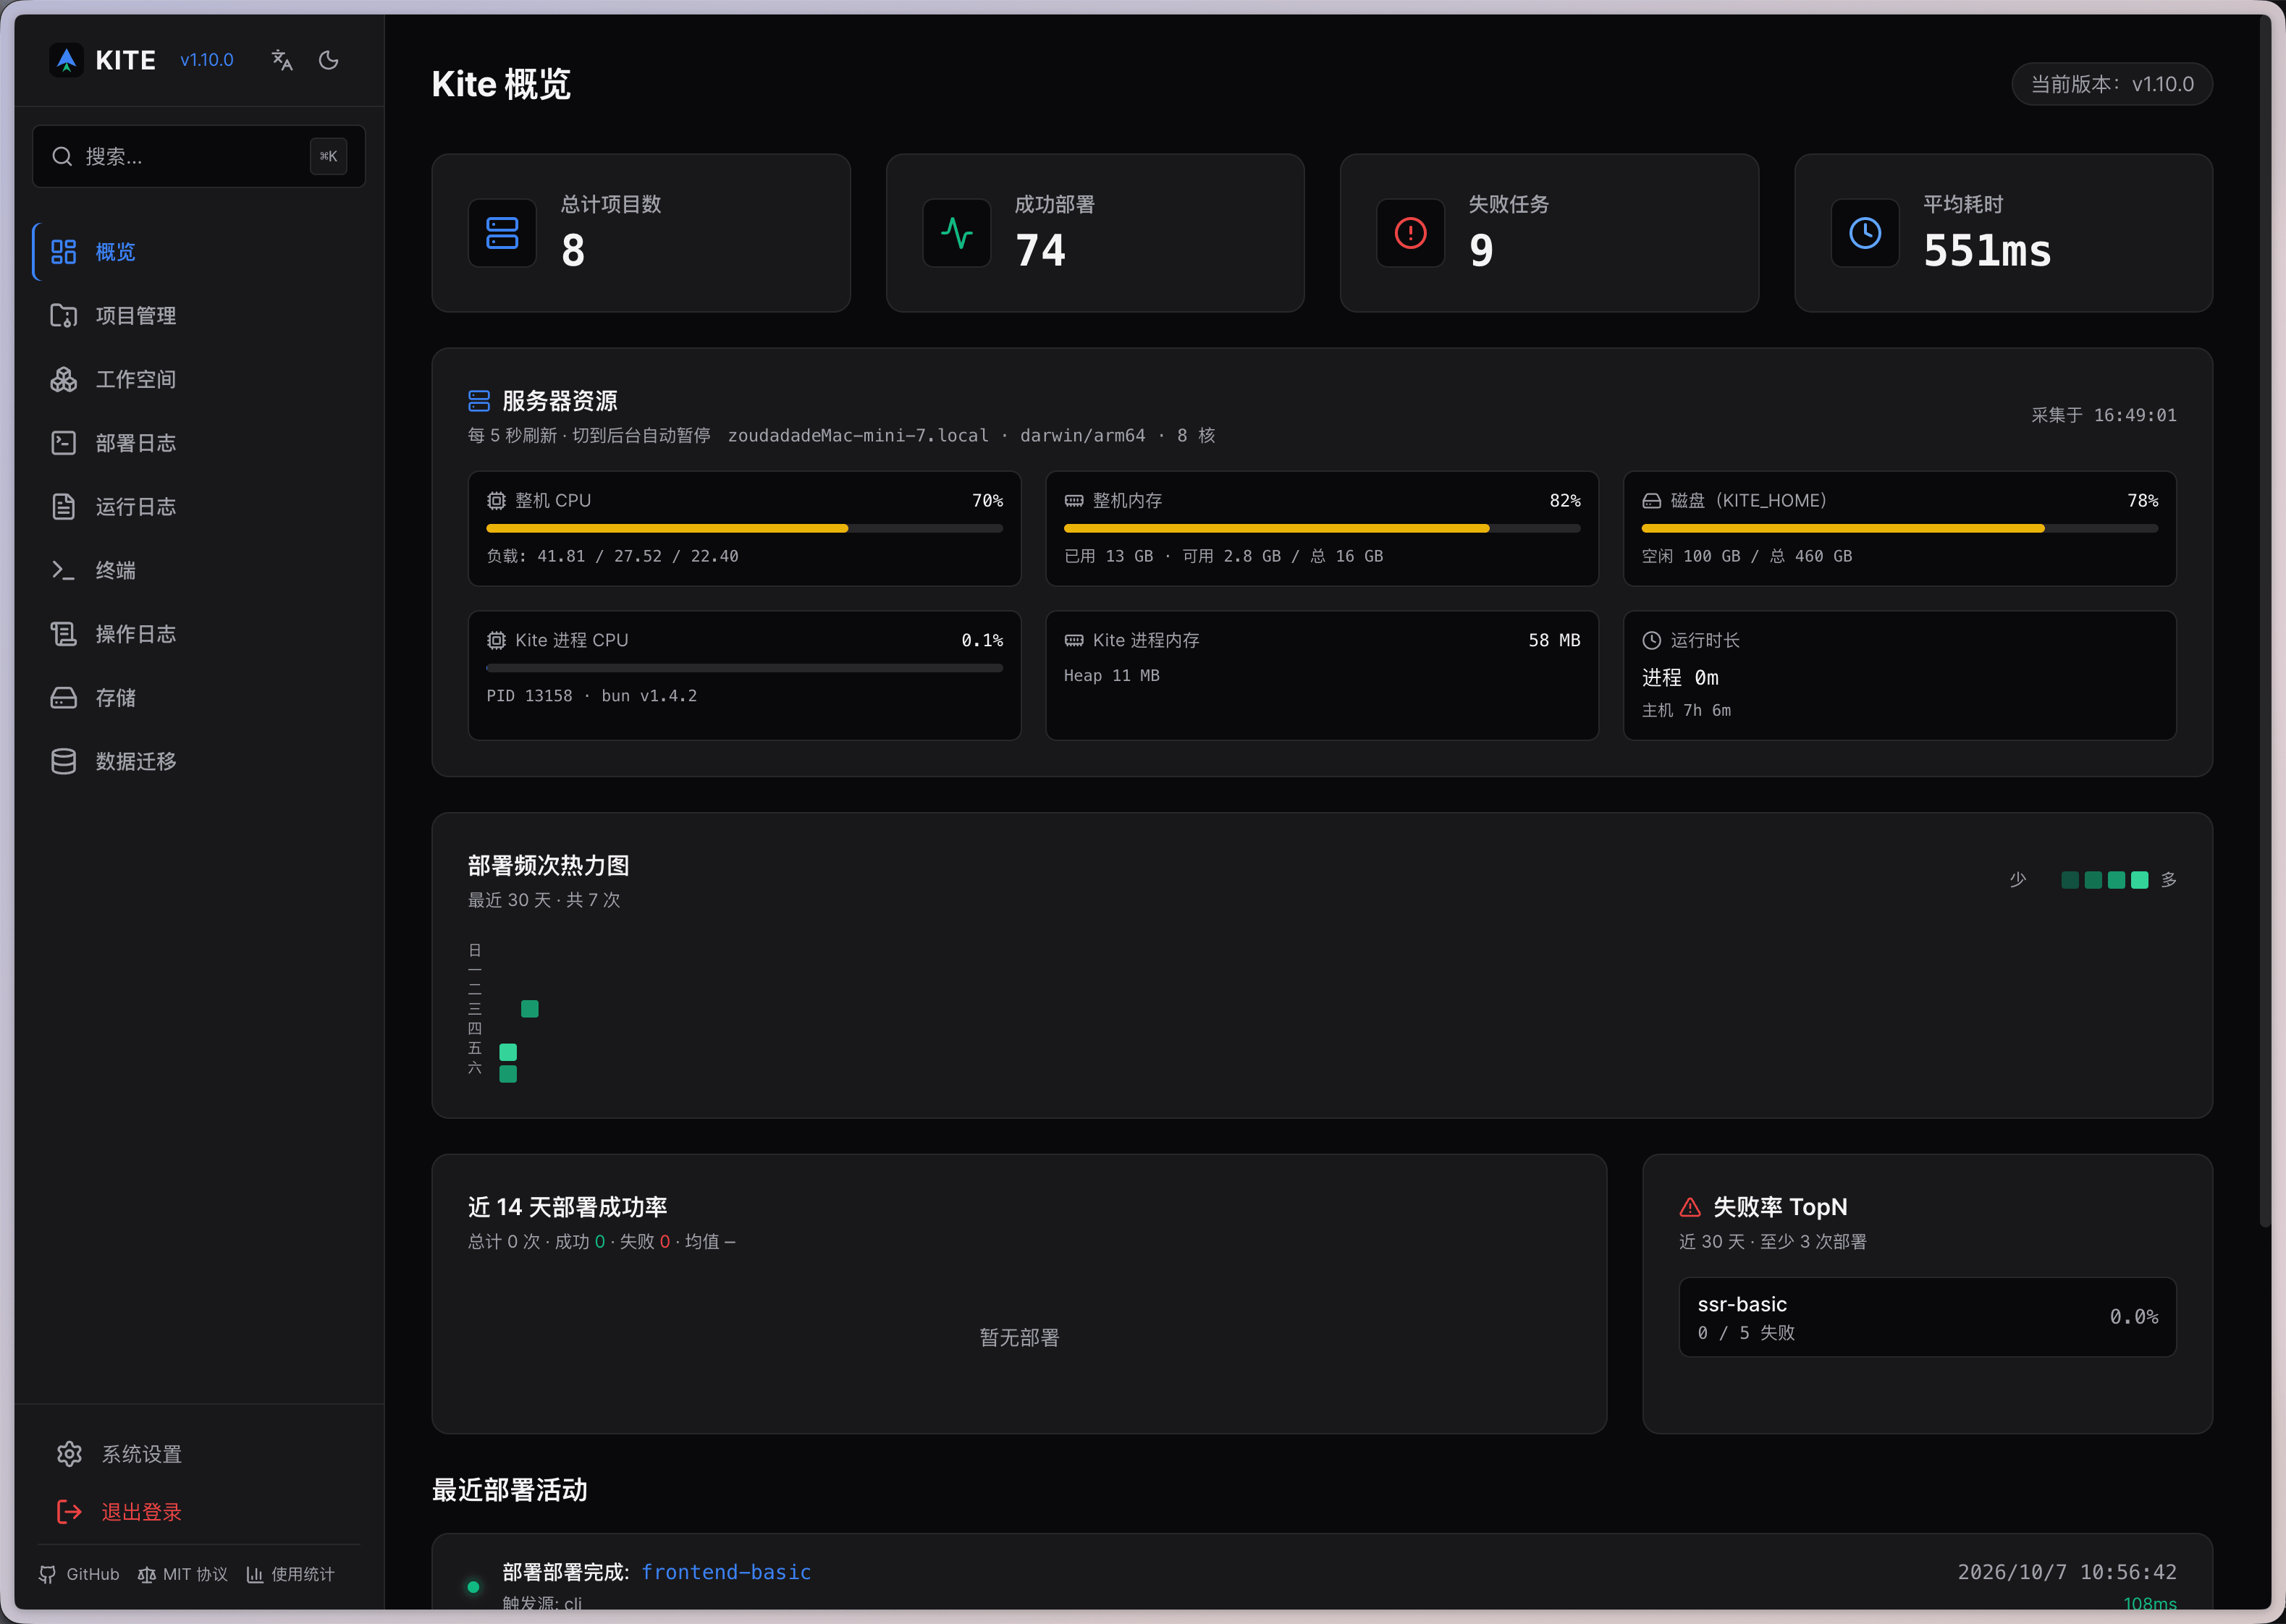Click the clock icon beside 运行时长
The height and width of the screenshot is (1624, 2286).
[1652, 640]
